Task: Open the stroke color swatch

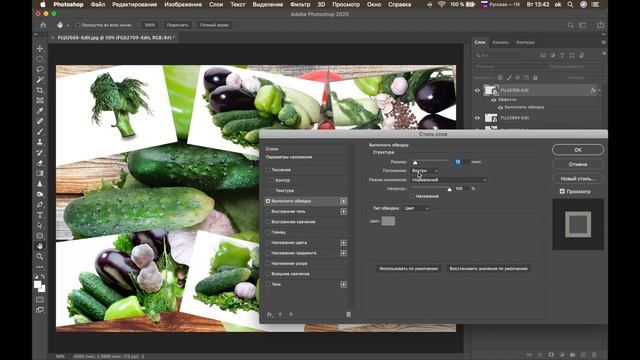Action: [388, 221]
